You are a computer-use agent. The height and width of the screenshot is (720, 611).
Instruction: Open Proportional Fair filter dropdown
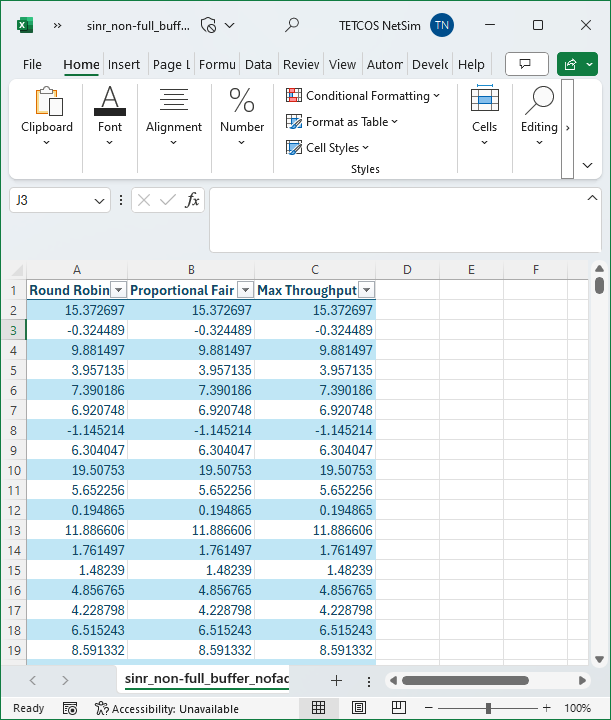click(246, 290)
